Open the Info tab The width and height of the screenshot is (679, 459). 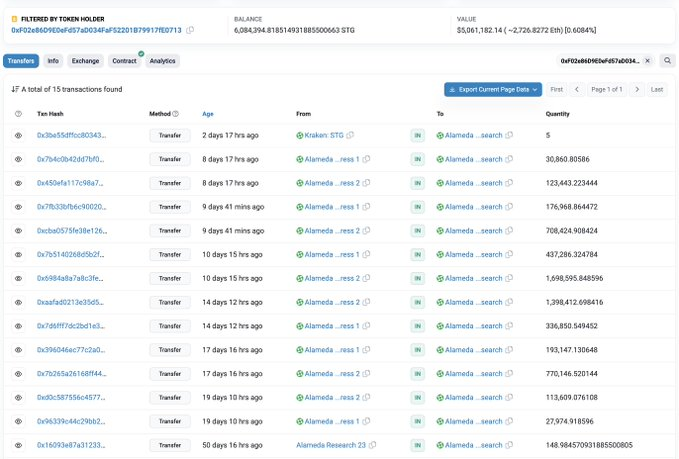pyautogui.click(x=53, y=61)
